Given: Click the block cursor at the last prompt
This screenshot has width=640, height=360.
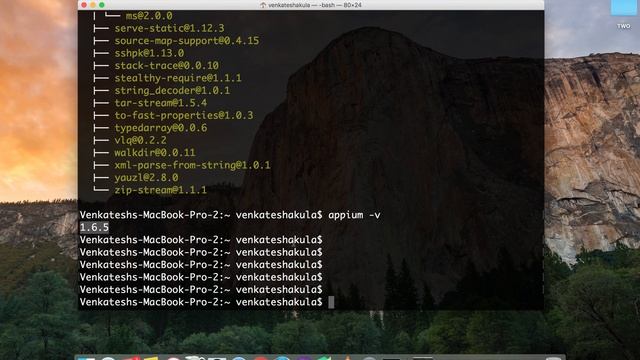Looking at the screenshot, I should click(331, 302).
